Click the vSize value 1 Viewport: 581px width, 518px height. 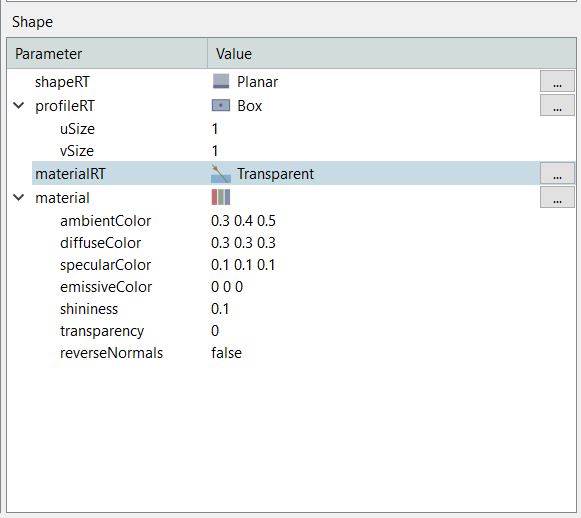[215, 151]
